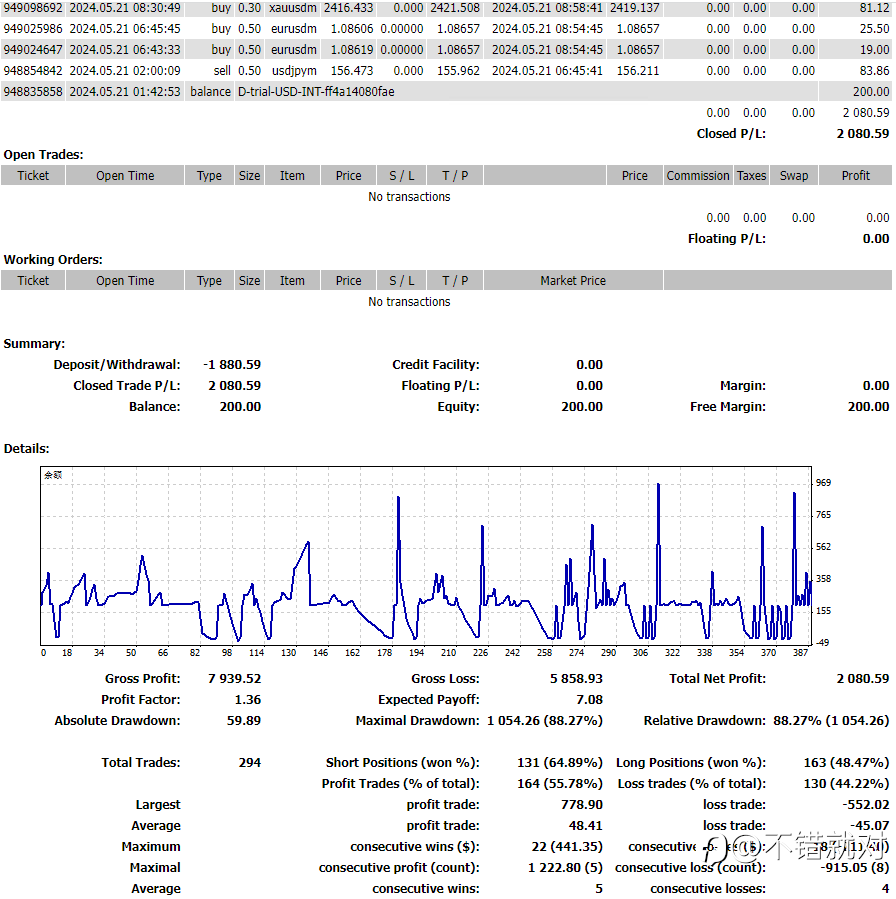The image size is (896, 899).
Task: Select balance ticket 948835858
Action: tap(33, 92)
